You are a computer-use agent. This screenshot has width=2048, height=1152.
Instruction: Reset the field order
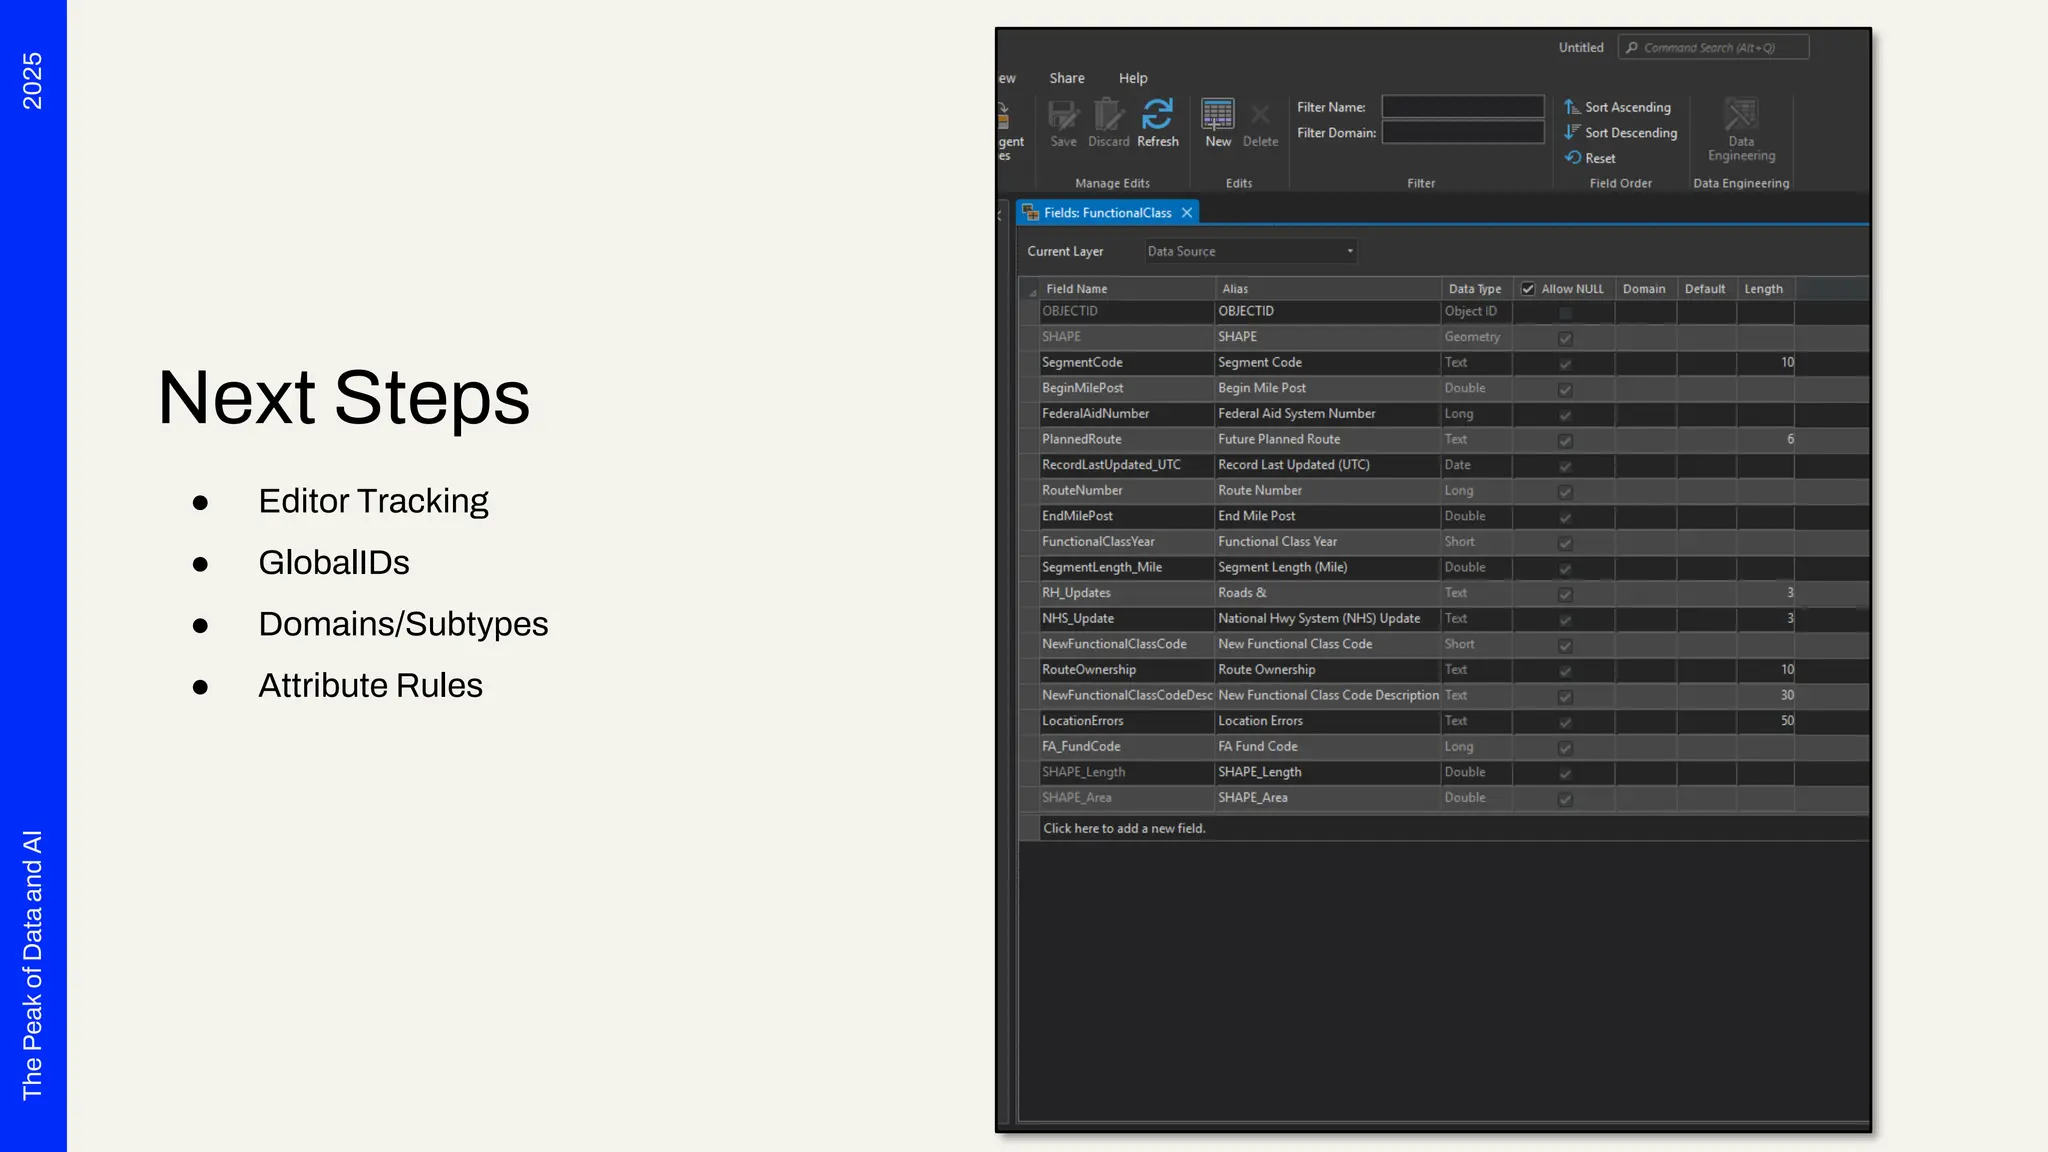click(x=1590, y=158)
